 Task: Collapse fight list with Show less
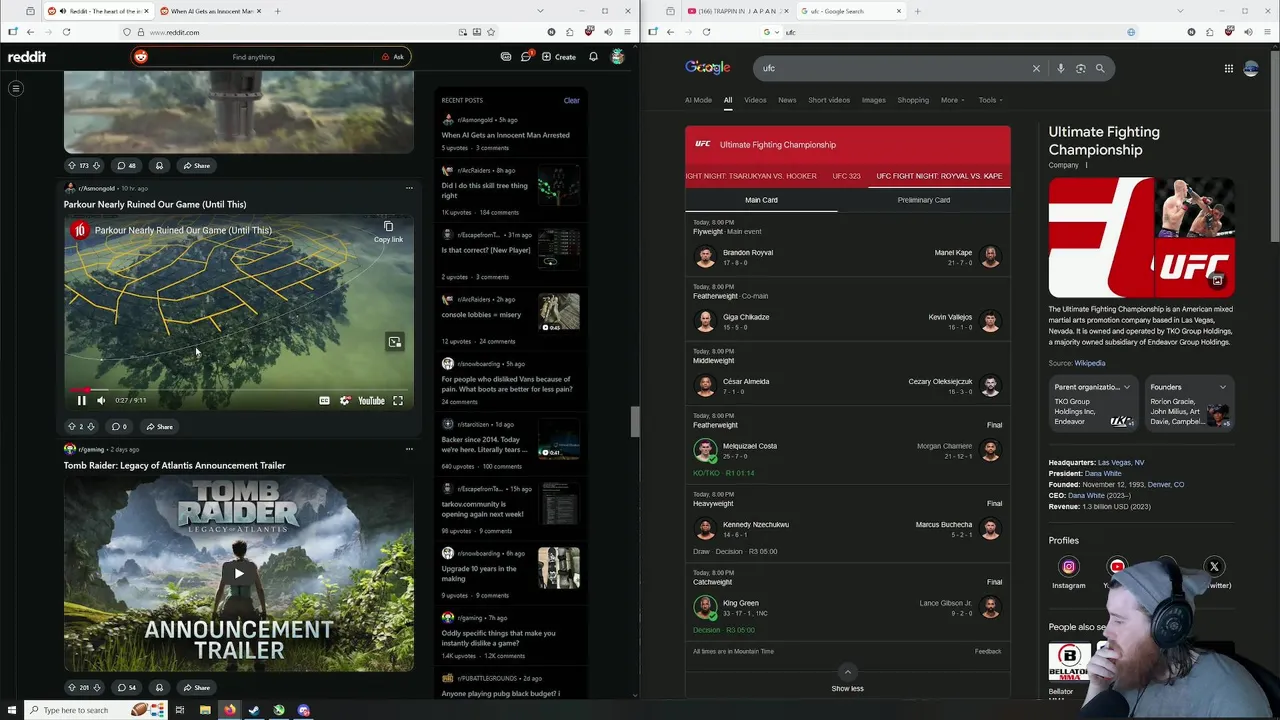coord(847,680)
